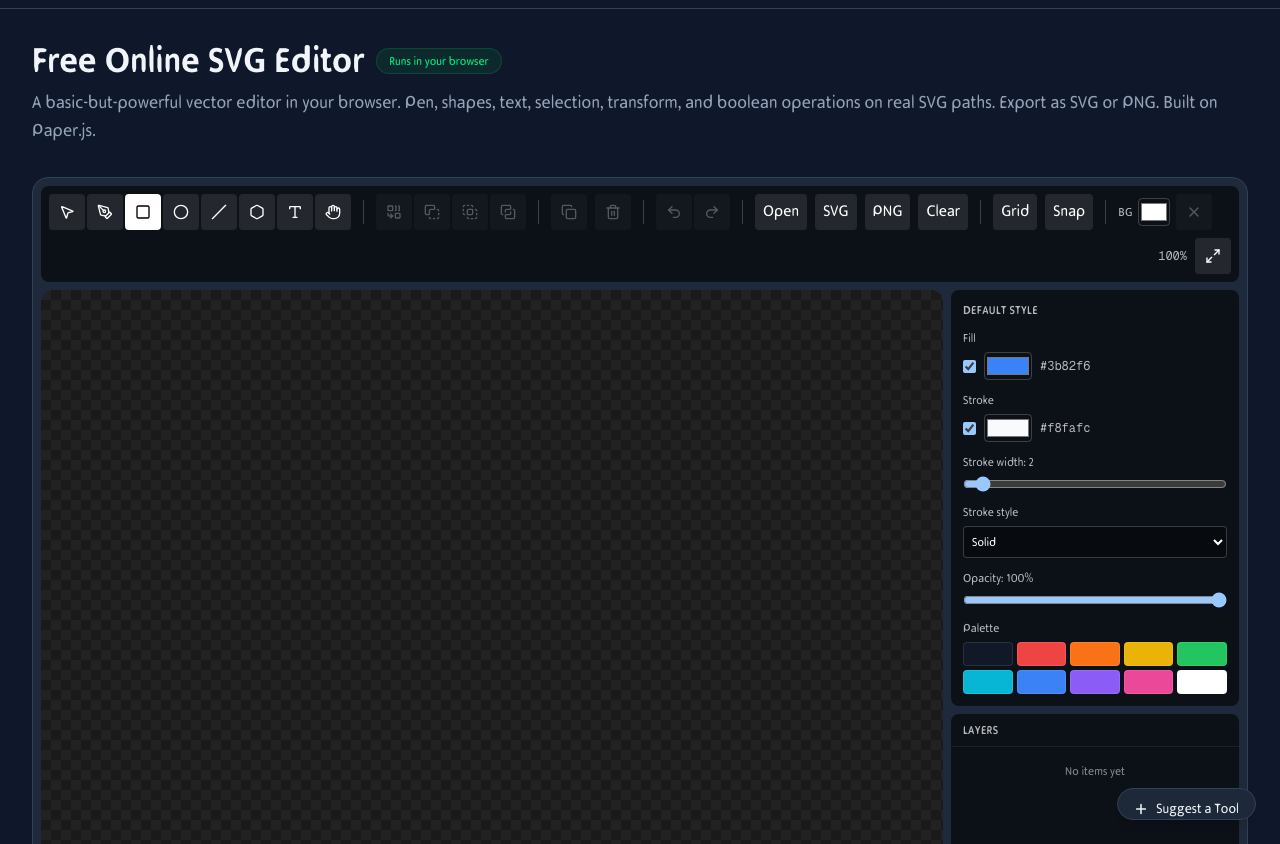
Task: Click the DEFAULT STYLE panel header
Action: (x=1000, y=310)
